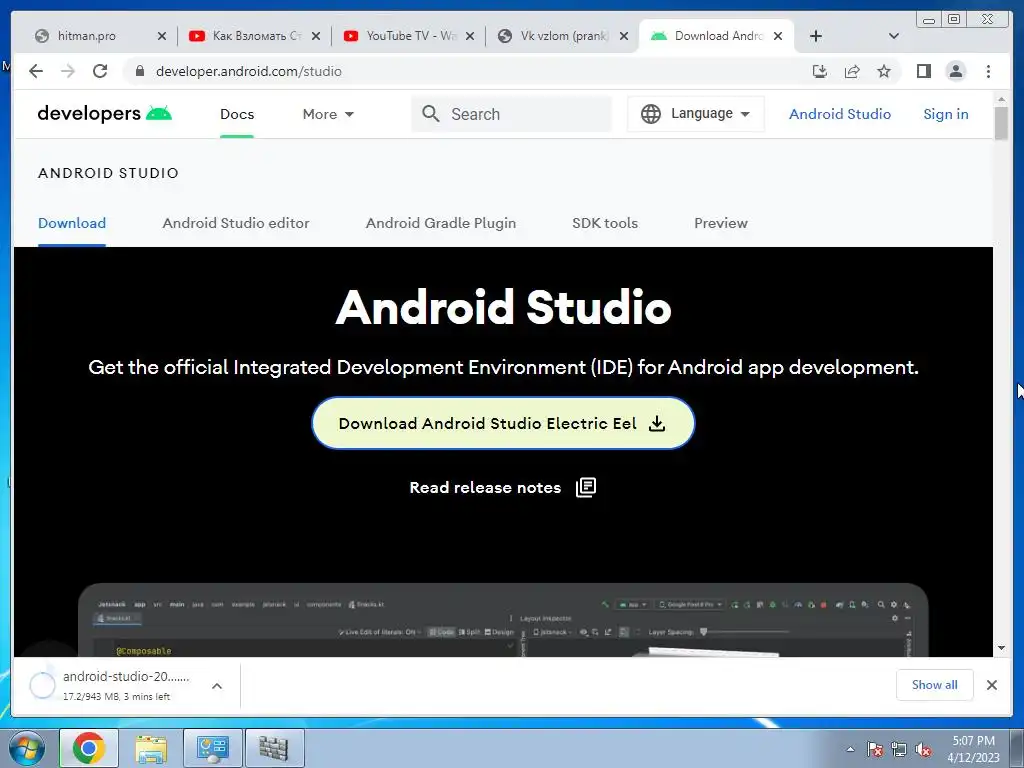Click the Chrome taskbar icon

point(89,748)
